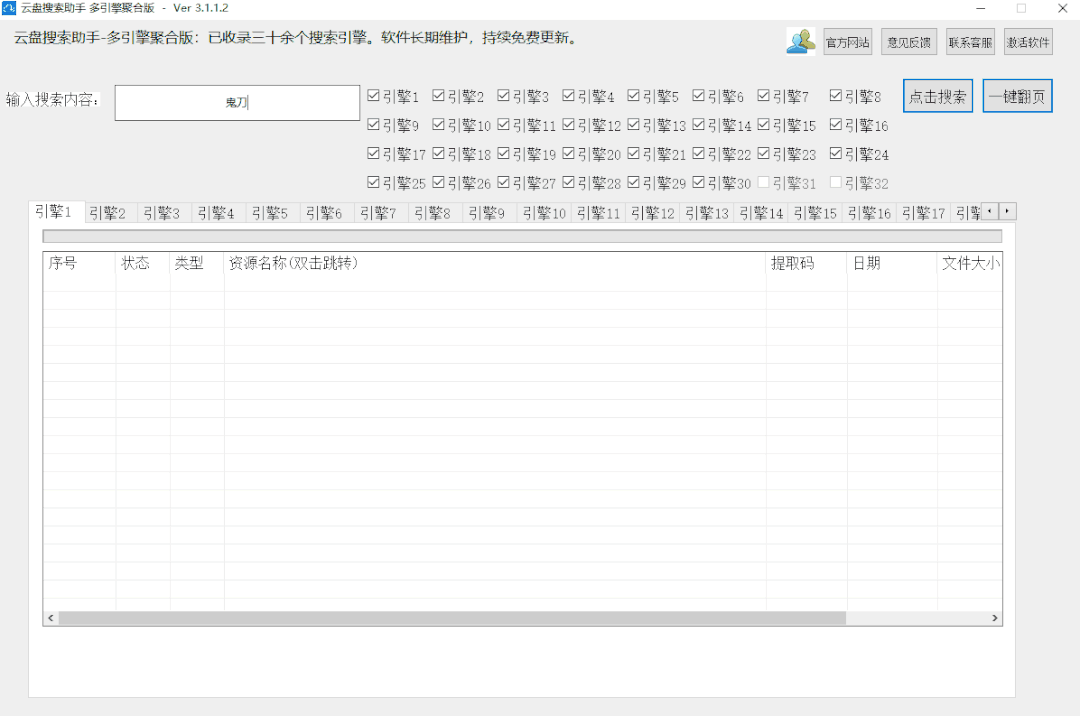Viewport: 1080px width, 716px height.
Task: Toggle the 引擎16 checkbox
Action: (x=836, y=126)
